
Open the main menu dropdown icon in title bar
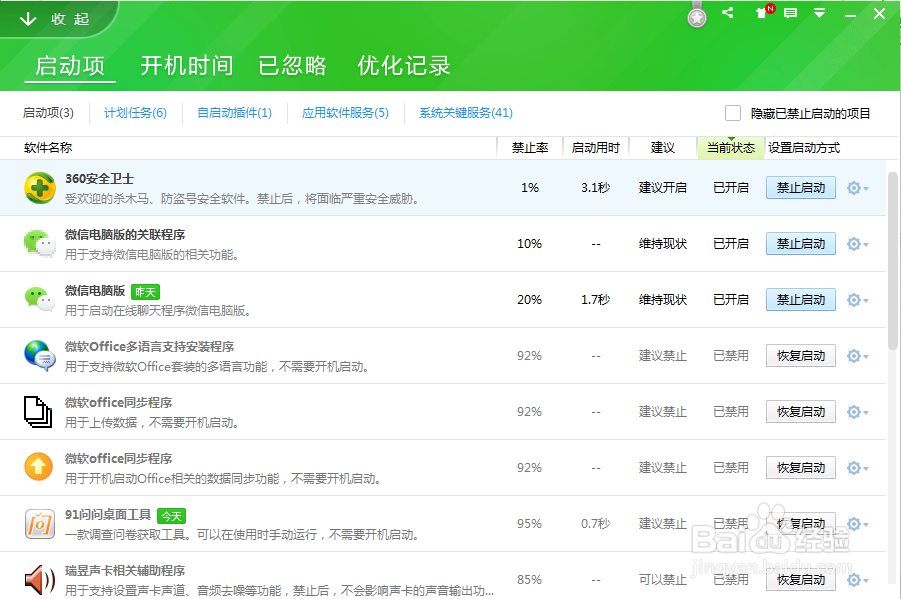click(x=820, y=13)
